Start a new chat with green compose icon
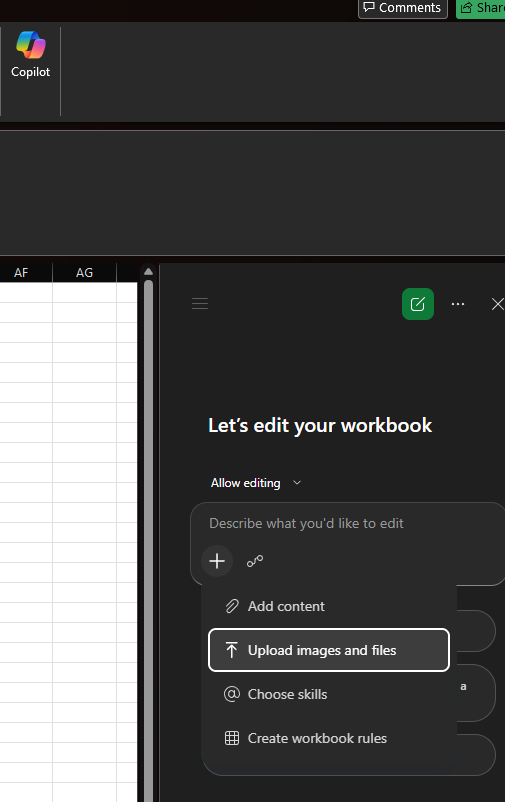 [418, 304]
